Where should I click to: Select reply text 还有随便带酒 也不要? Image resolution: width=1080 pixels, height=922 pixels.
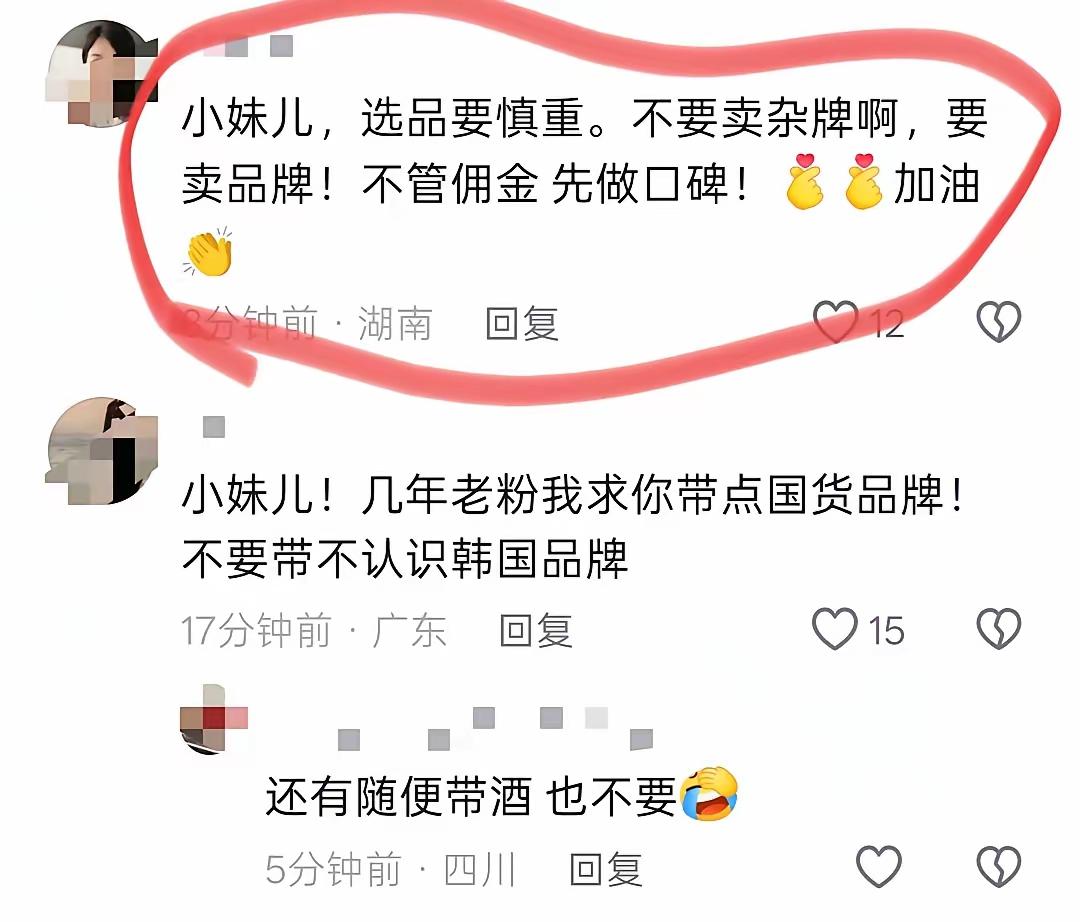pyautogui.click(x=470, y=795)
